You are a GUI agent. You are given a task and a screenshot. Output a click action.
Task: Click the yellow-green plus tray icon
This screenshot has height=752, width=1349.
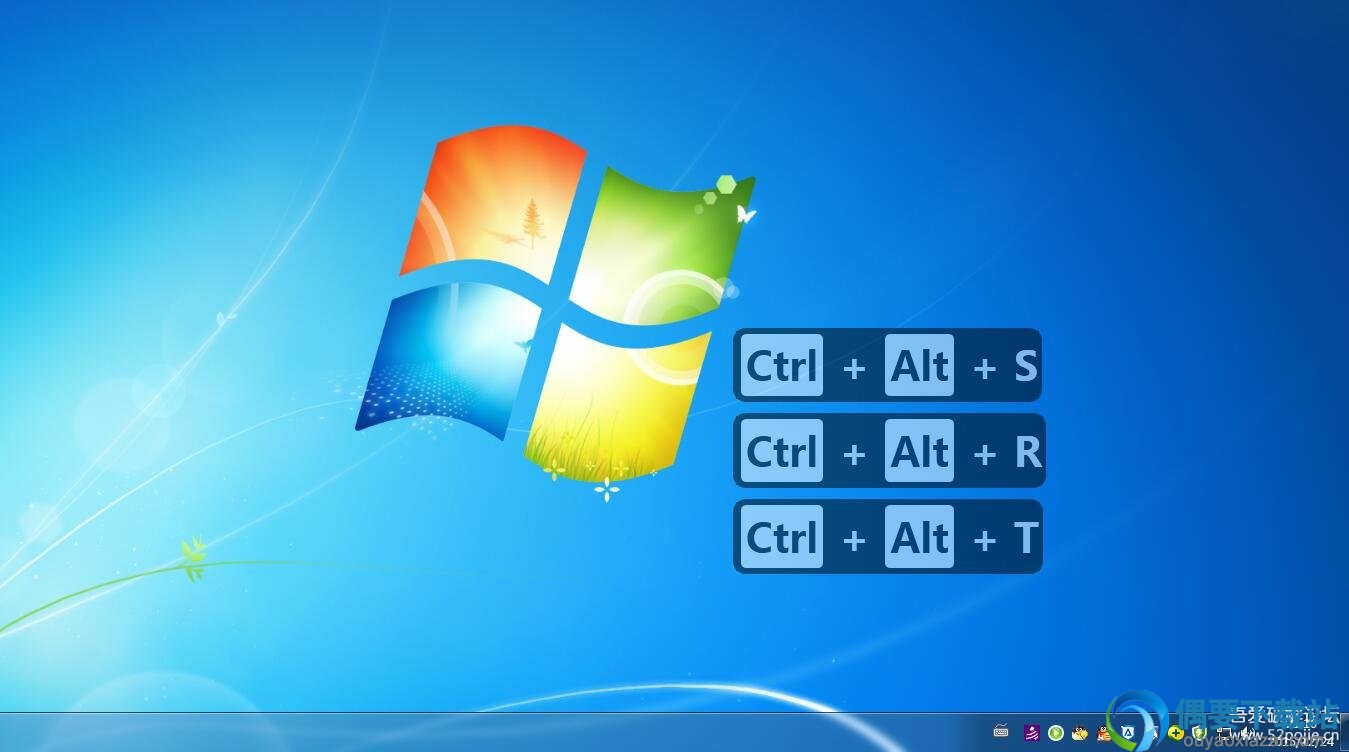click(x=1176, y=733)
